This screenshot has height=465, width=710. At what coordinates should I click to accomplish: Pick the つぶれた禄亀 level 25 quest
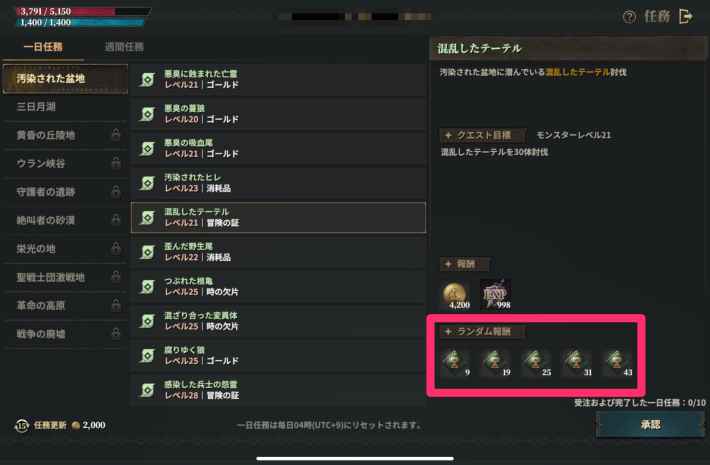(x=278, y=287)
